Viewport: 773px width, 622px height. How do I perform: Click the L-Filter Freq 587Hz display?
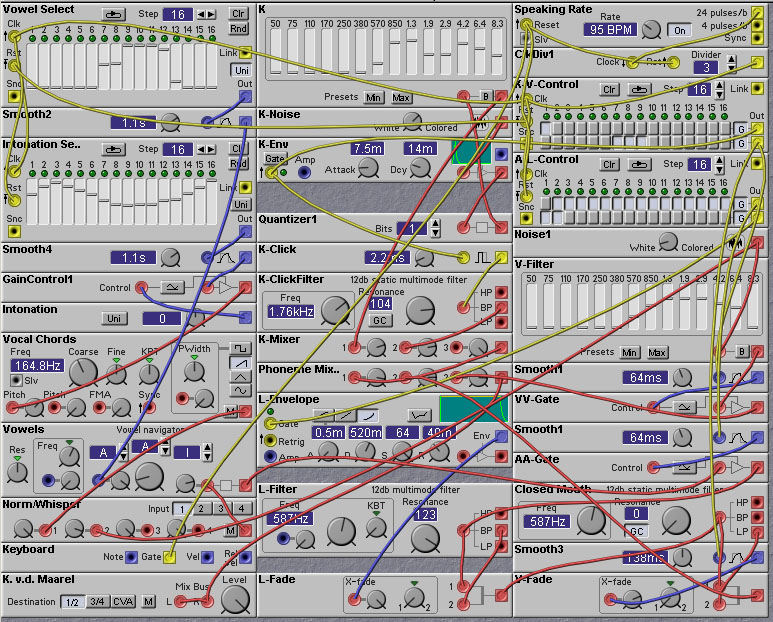[291, 518]
